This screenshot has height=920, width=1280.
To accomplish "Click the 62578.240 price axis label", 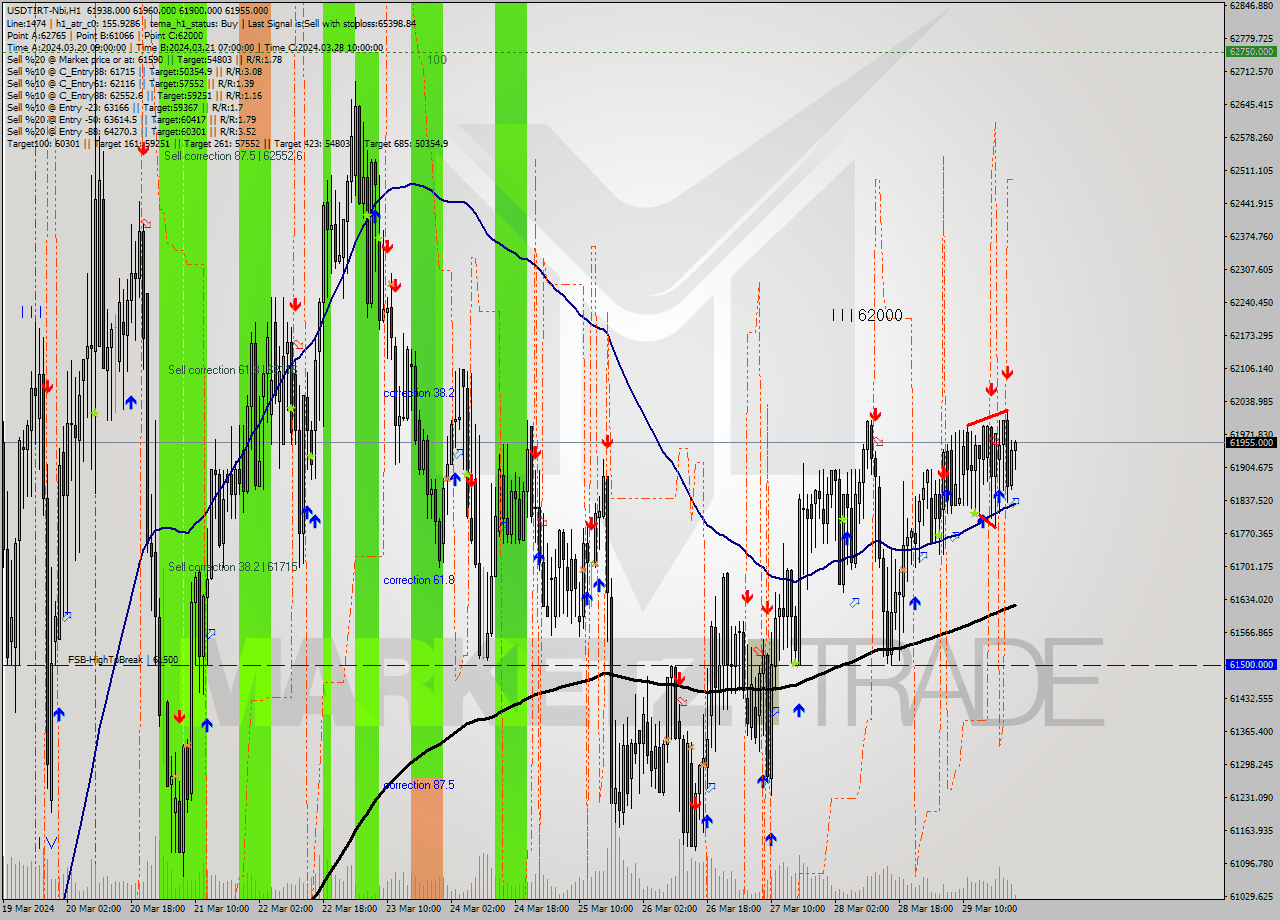I will (x=1251, y=137).
